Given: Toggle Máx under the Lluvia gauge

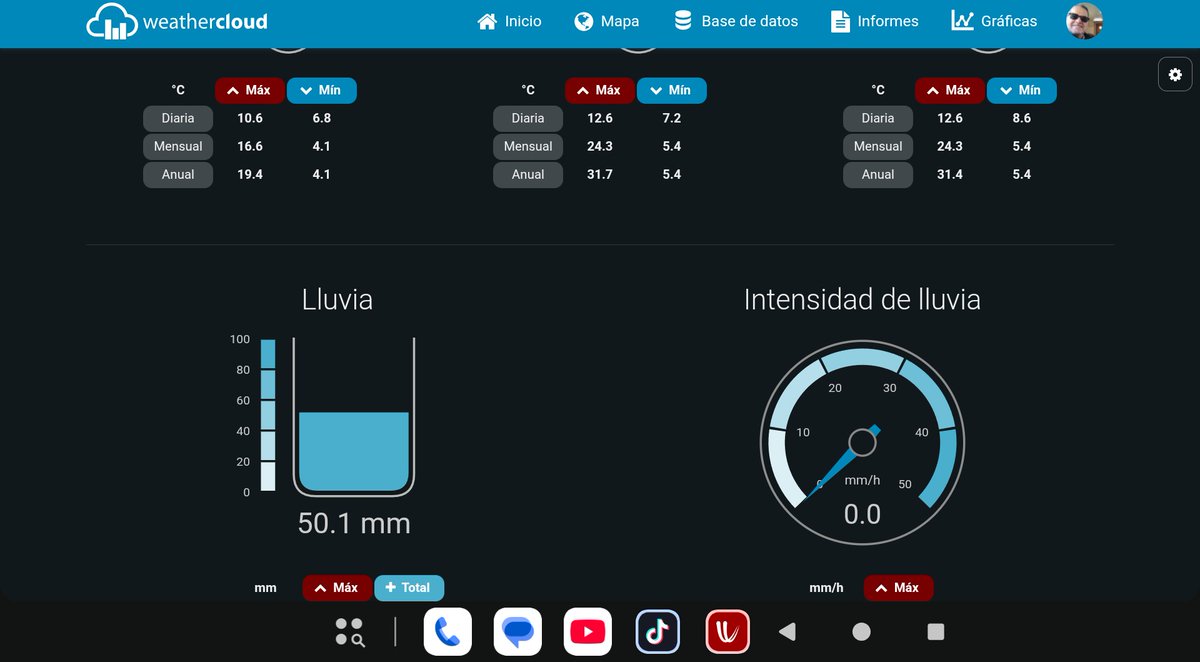Looking at the screenshot, I should (338, 588).
